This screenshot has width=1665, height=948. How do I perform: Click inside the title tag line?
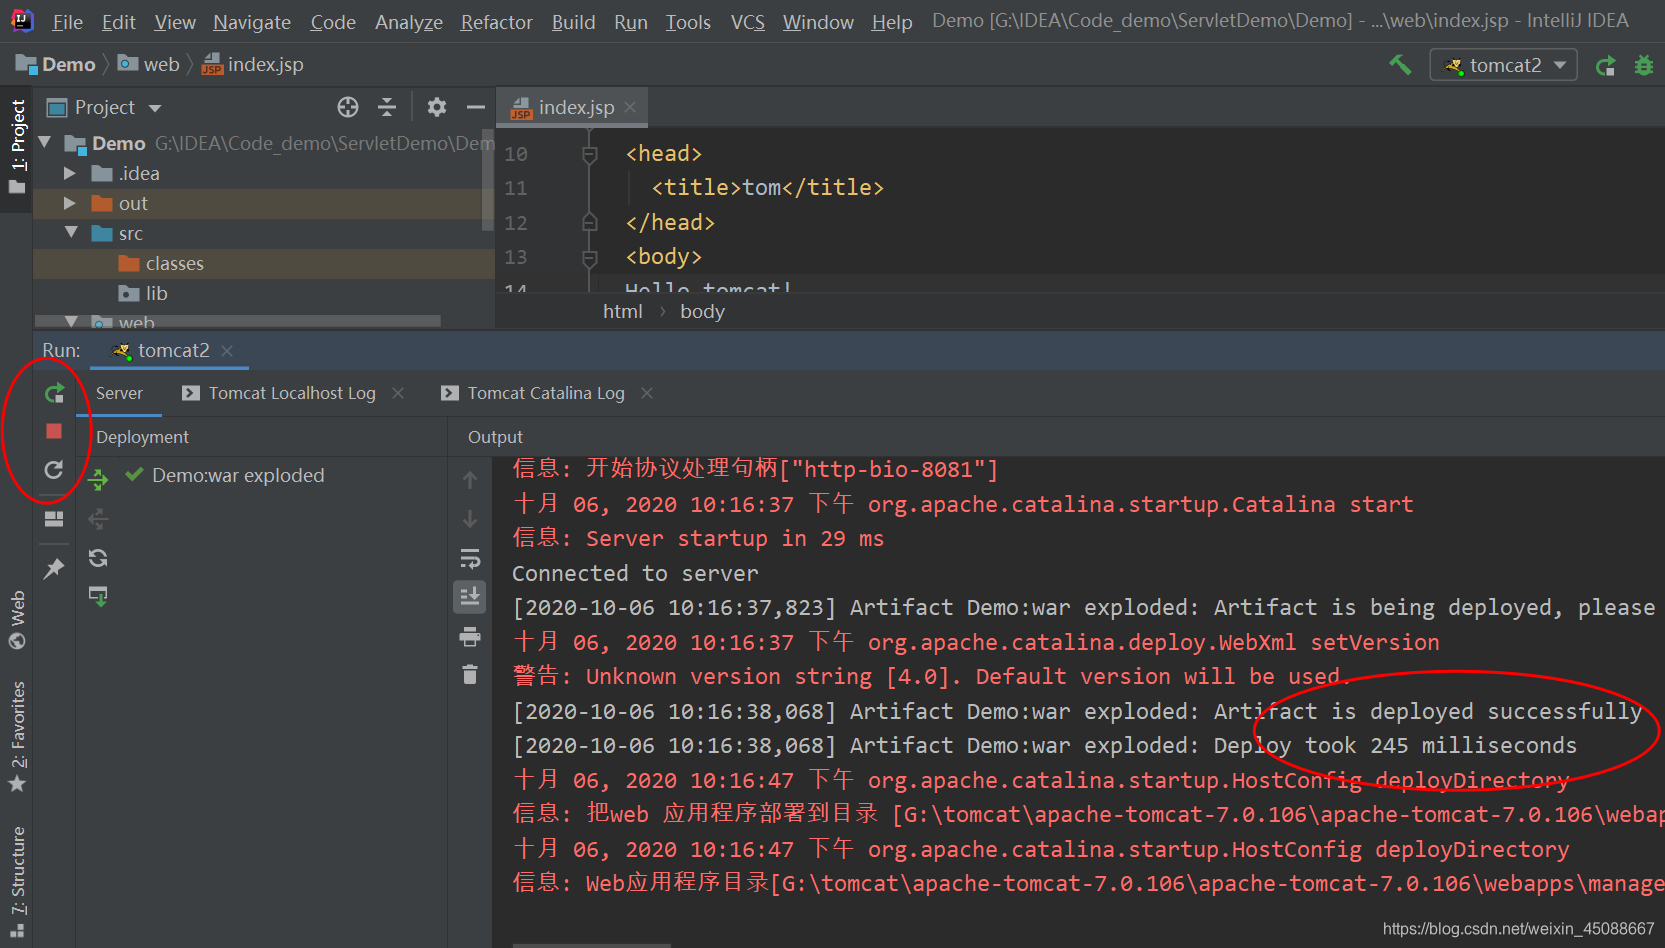tap(767, 187)
